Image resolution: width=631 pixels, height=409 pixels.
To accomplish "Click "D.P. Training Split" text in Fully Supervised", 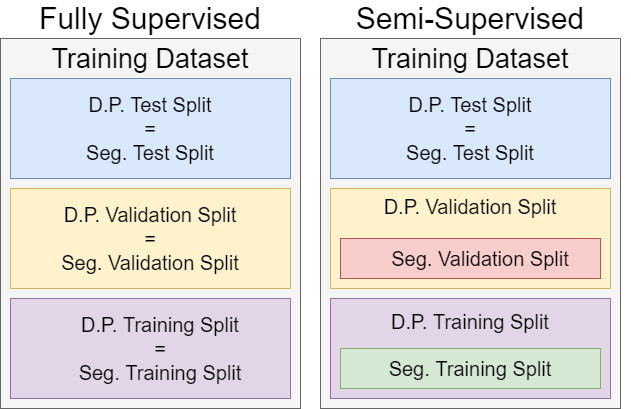I will click(x=160, y=325).
